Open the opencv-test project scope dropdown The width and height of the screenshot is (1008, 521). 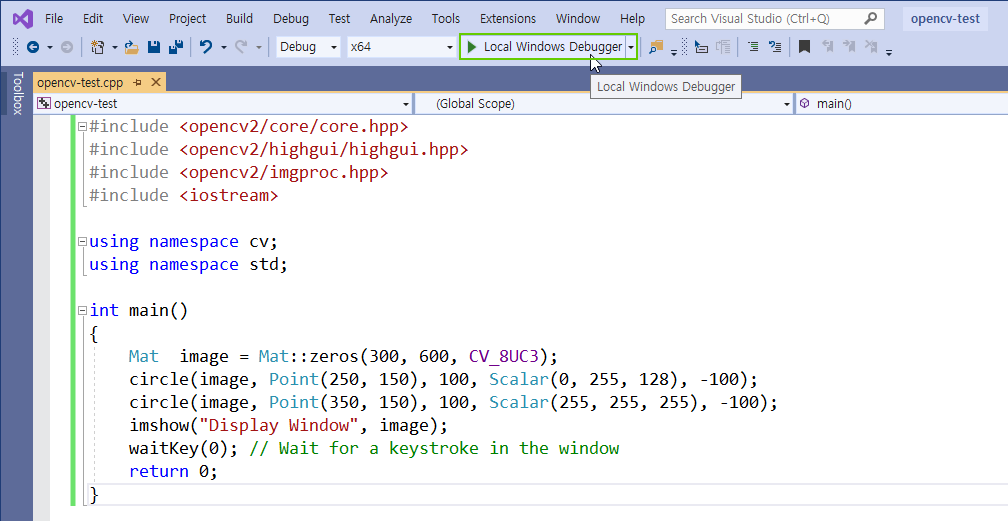[223, 104]
